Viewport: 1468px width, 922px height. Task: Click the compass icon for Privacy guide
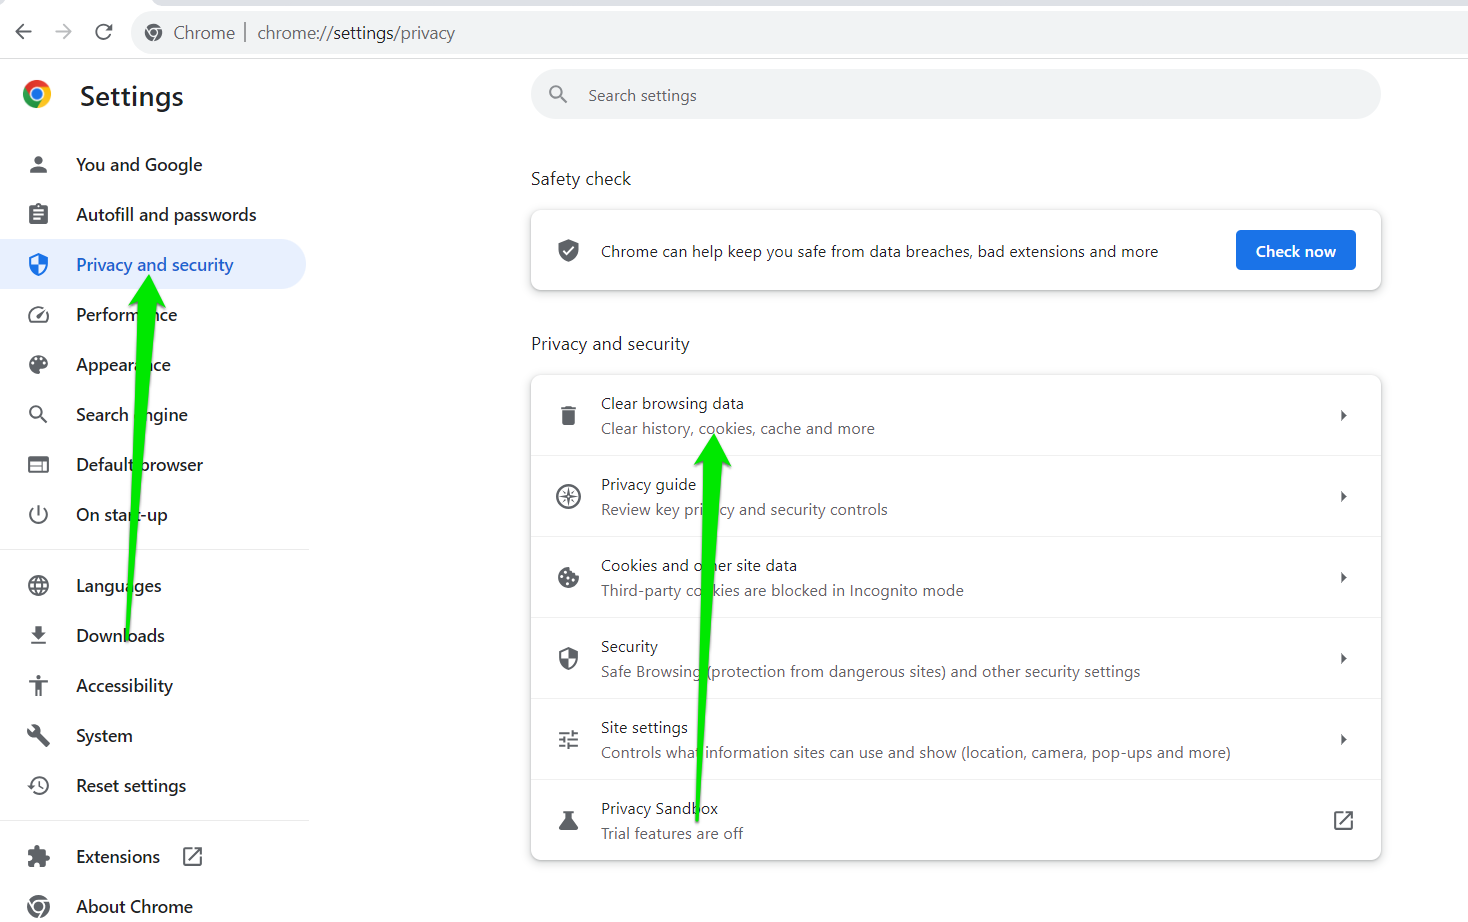point(568,496)
